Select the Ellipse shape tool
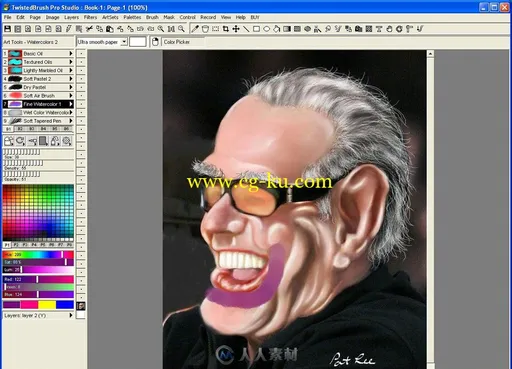The width and height of the screenshot is (512, 369). pyautogui.click(x=266, y=29)
